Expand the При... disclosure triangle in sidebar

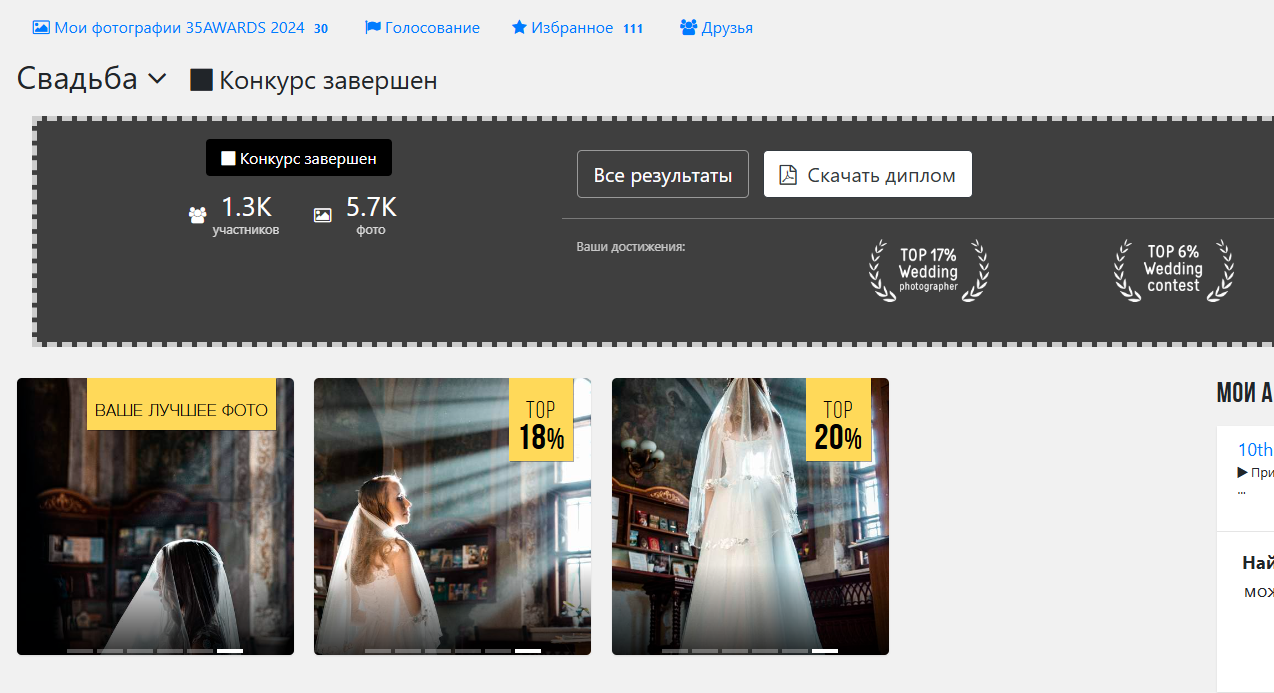pos(1242,472)
